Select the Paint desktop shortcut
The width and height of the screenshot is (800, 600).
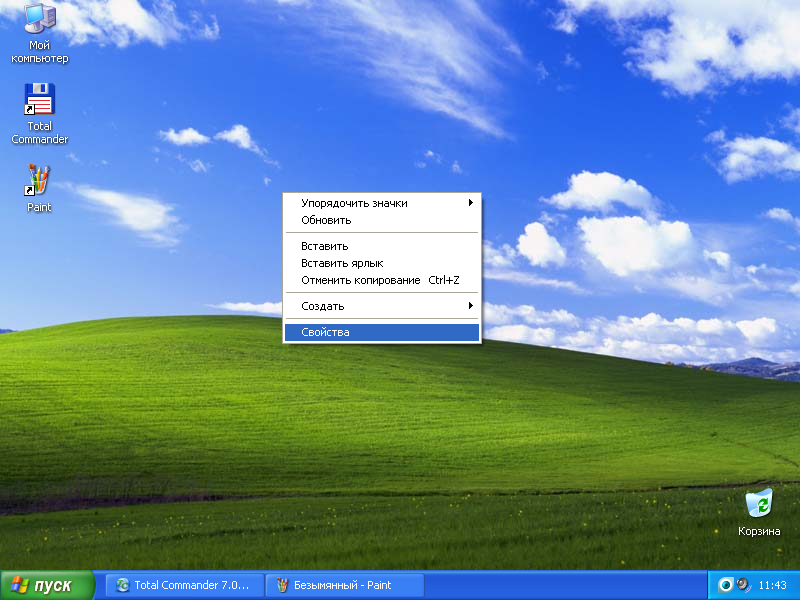(x=39, y=188)
